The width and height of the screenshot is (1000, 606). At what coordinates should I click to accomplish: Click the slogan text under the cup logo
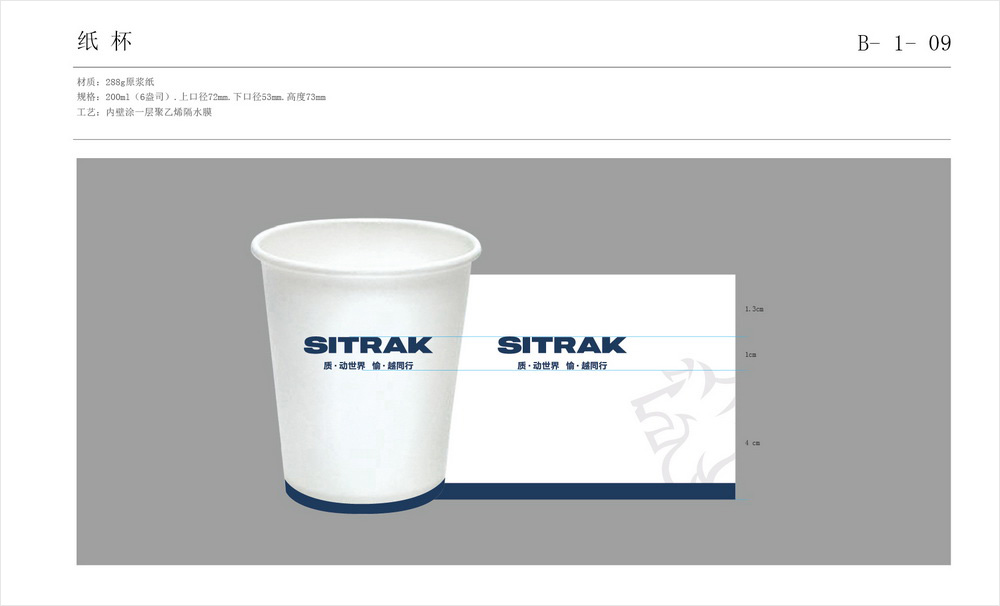tap(368, 367)
